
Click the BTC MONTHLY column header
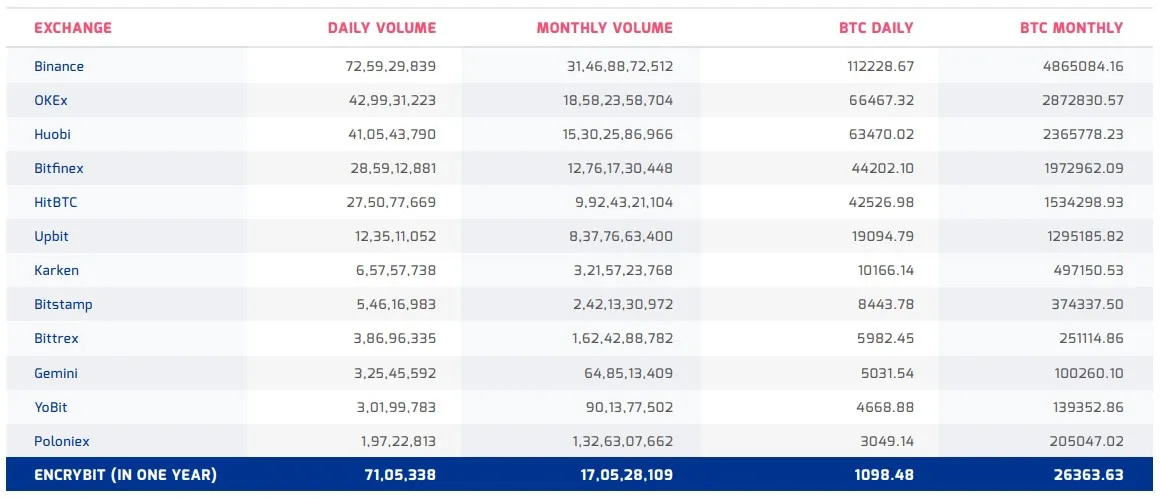1071,28
